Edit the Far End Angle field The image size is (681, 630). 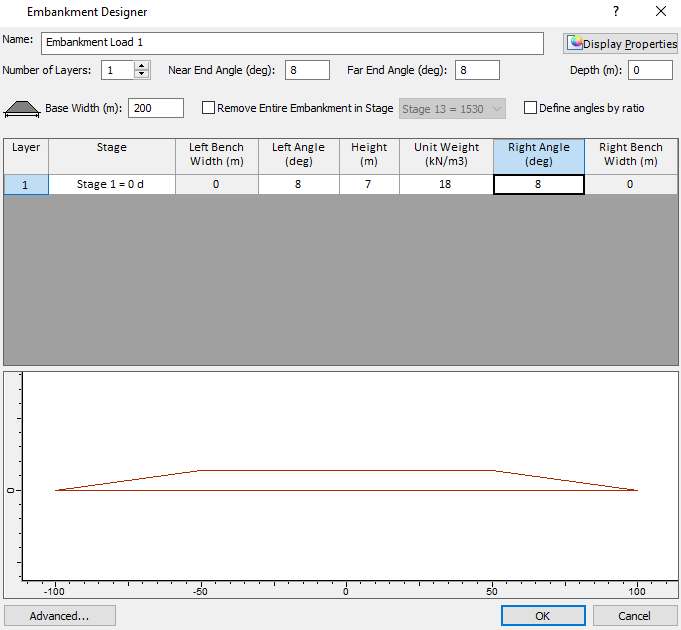pyautogui.click(x=477, y=70)
